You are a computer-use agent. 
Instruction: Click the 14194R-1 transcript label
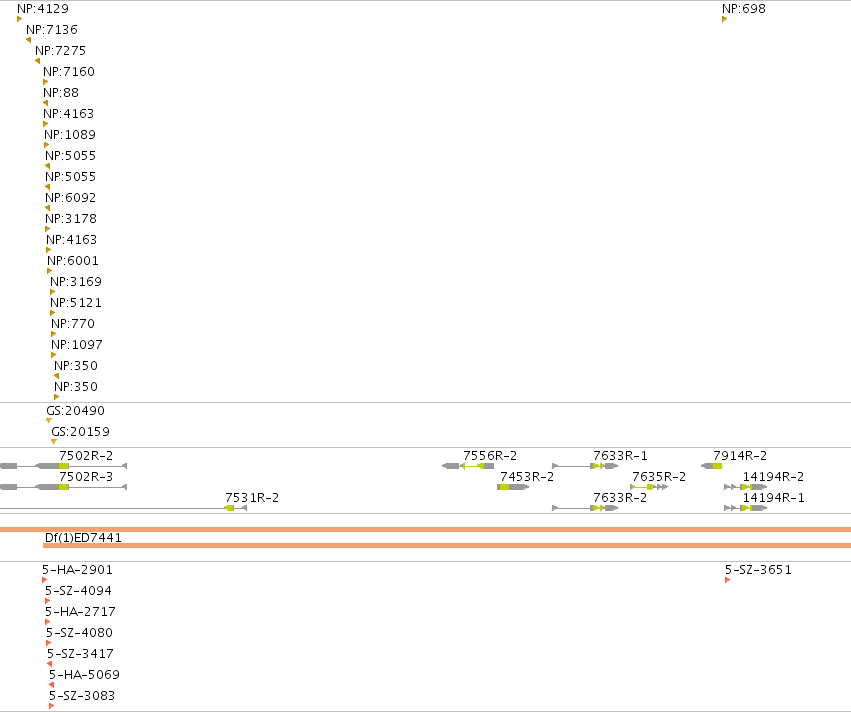773,498
